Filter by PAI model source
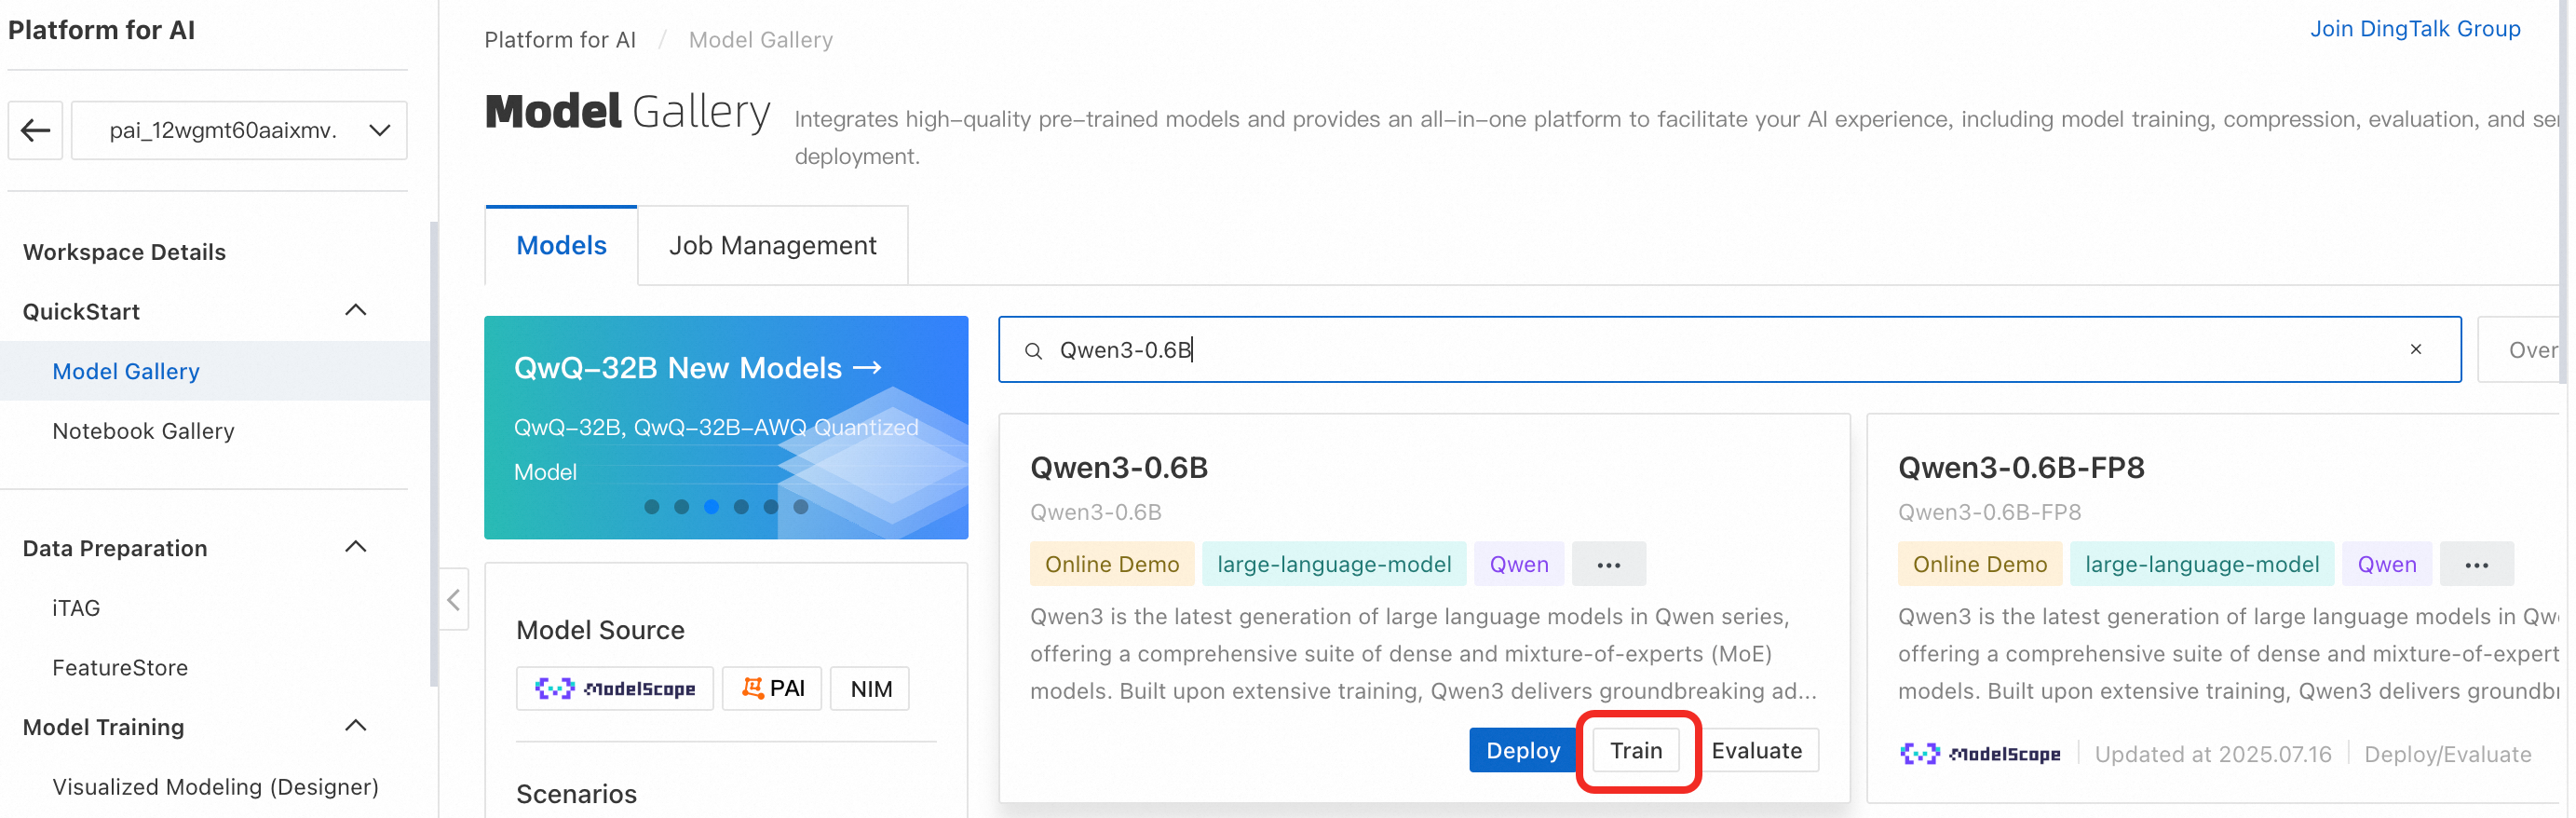 click(772, 689)
